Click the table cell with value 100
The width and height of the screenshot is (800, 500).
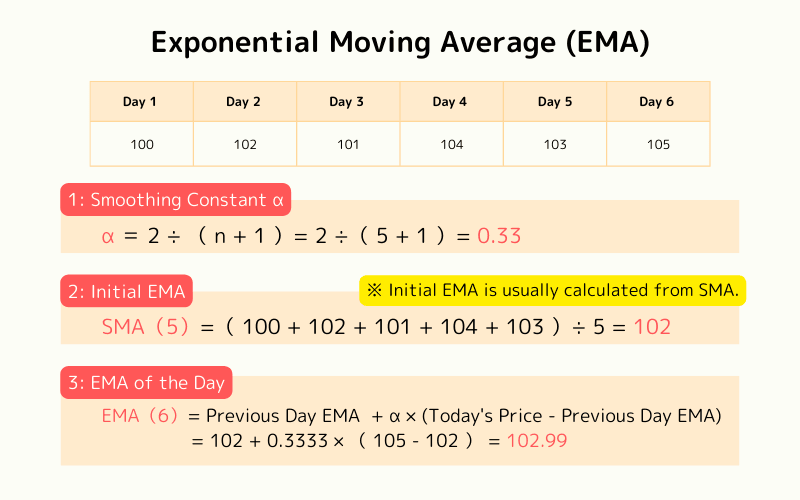141,144
